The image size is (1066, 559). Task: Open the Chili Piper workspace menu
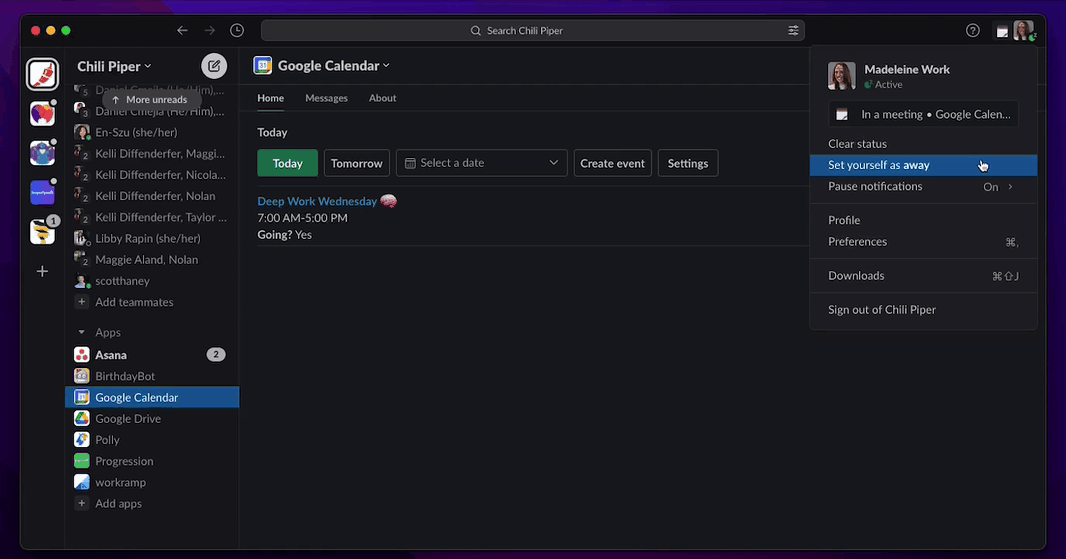click(x=114, y=66)
